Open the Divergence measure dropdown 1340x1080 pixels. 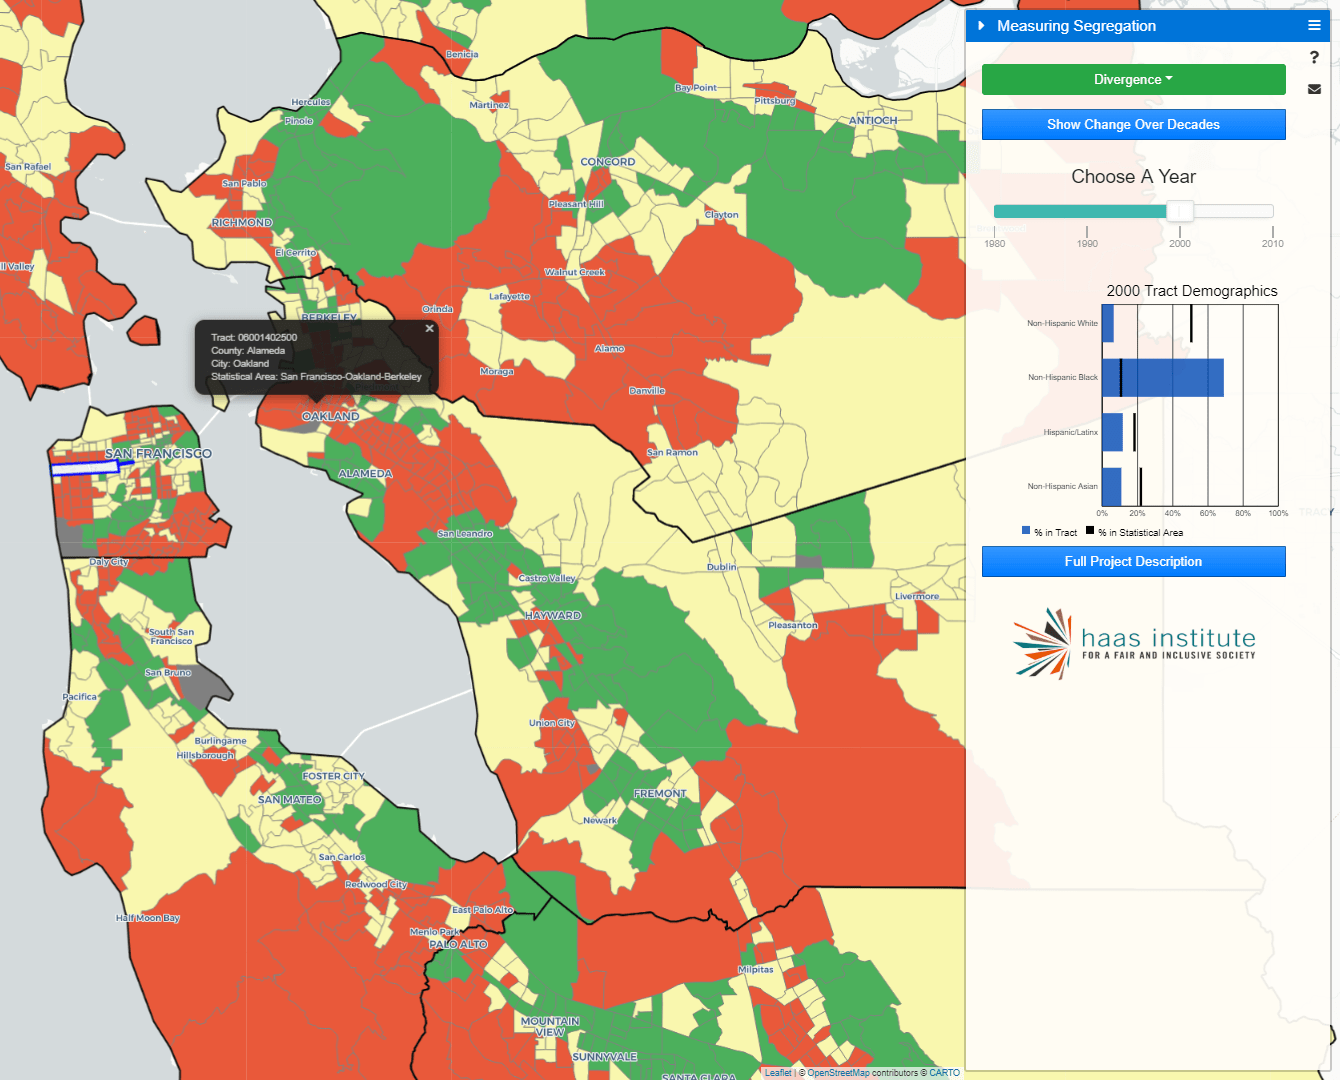pos(1133,79)
